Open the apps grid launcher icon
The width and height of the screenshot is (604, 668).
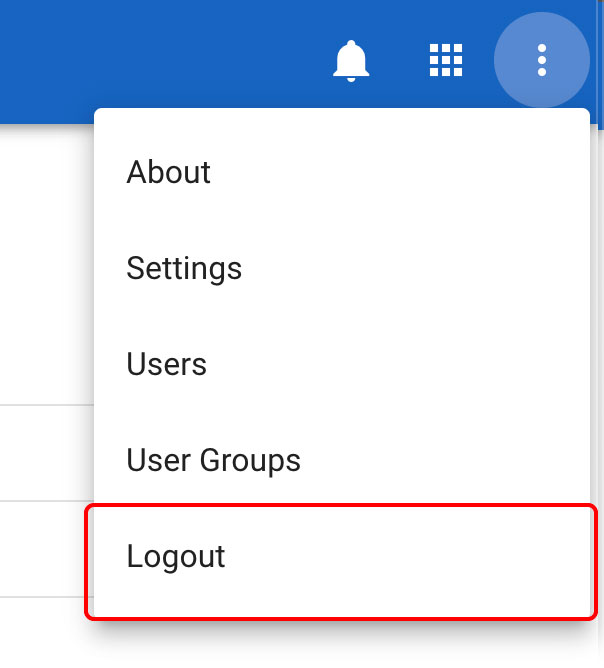(x=446, y=60)
